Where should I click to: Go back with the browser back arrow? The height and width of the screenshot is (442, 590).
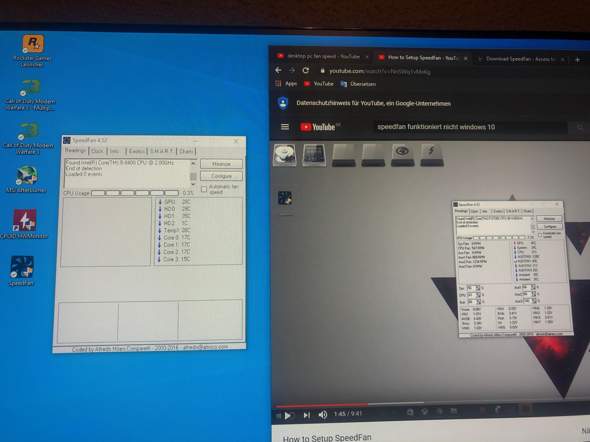[x=278, y=70]
